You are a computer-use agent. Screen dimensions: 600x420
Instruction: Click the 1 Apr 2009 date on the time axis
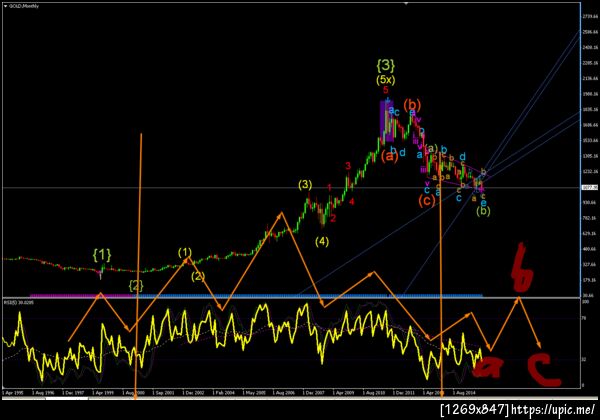coord(343,392)
